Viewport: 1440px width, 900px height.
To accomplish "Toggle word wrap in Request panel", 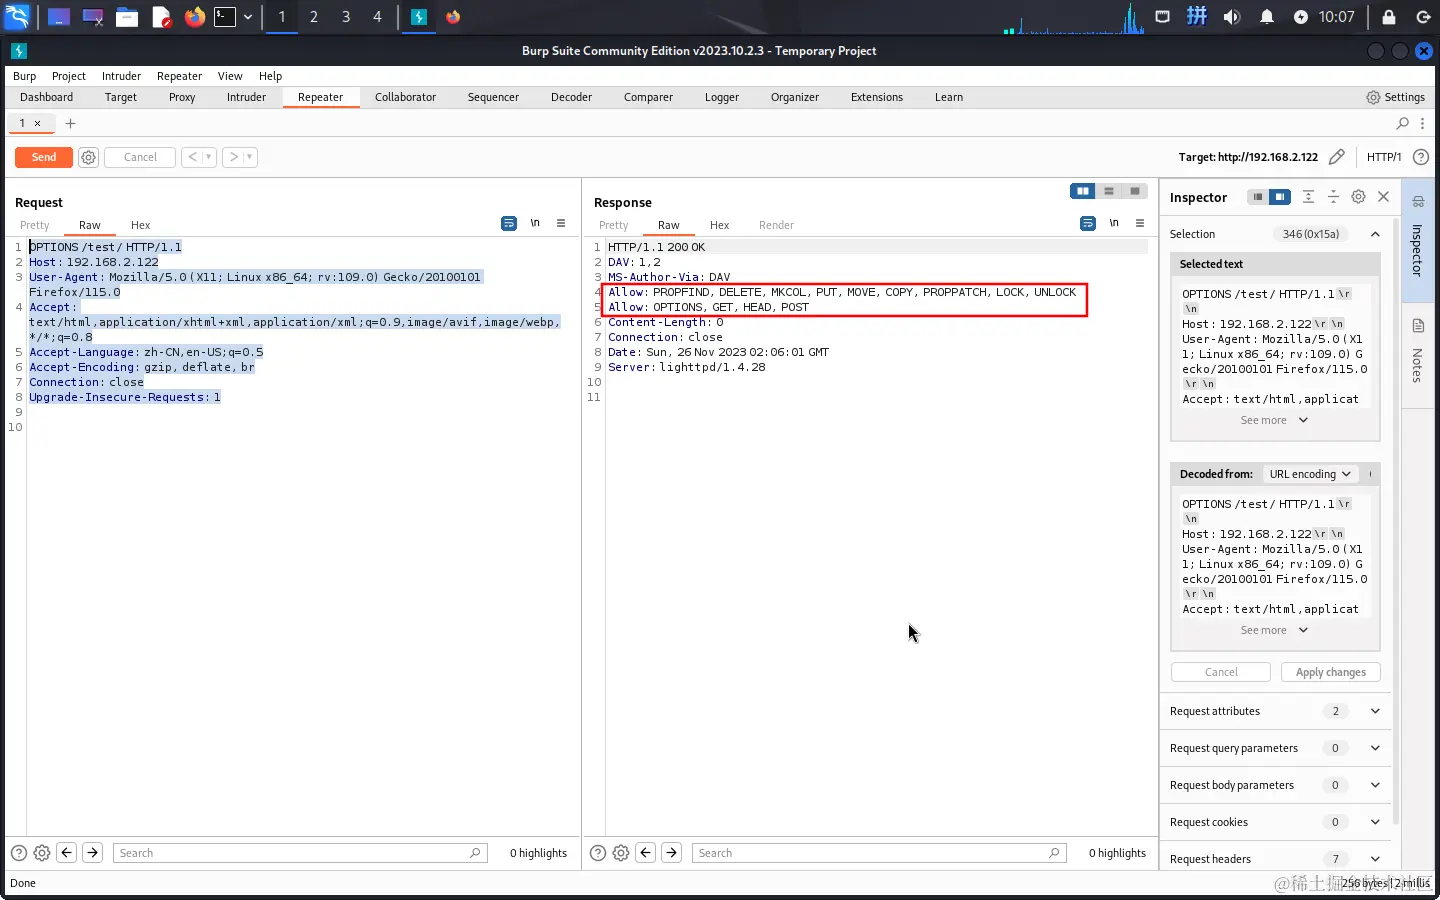I will tap(509, 223).
